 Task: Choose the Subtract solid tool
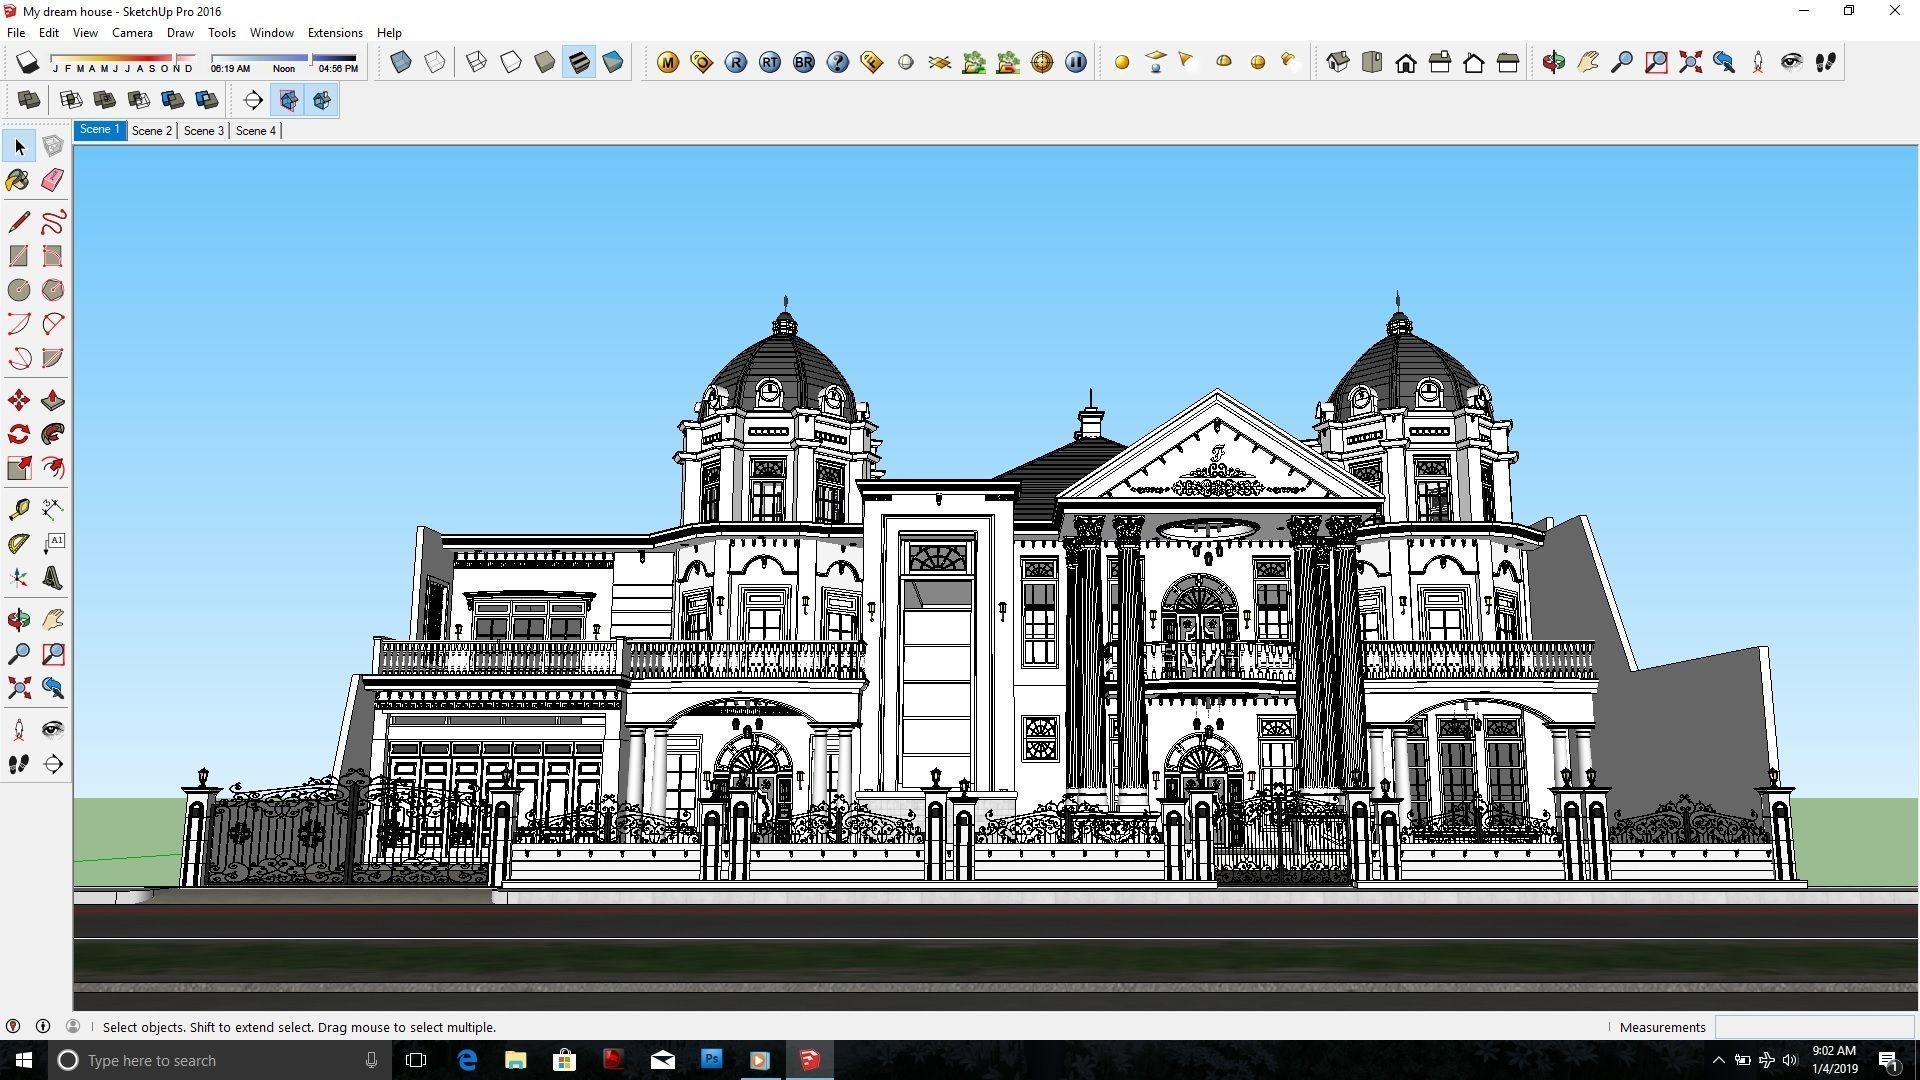[x=139, y=99]
